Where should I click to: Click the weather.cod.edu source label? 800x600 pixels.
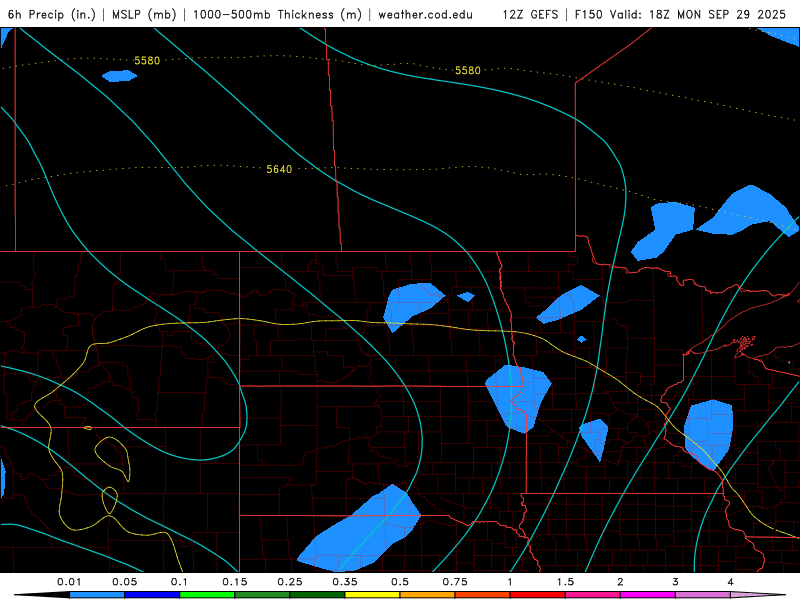(425, 14)
